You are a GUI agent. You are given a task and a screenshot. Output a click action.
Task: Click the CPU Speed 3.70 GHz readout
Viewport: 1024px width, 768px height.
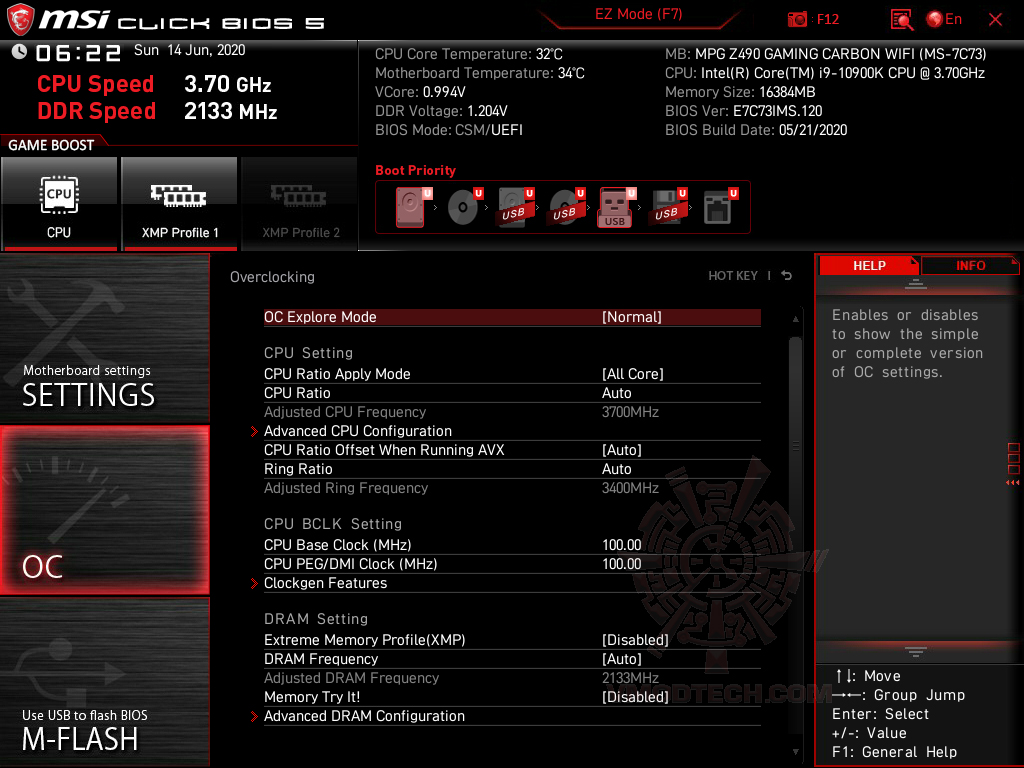(154, 84)
